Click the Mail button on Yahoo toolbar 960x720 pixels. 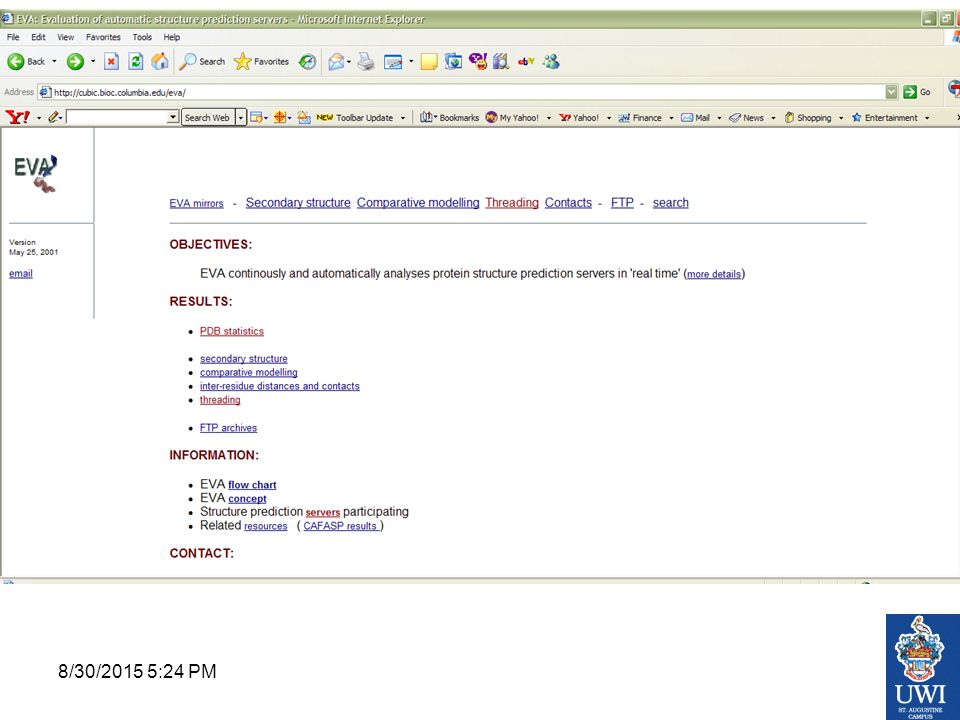pyautogui.click(x=696, y=118)
